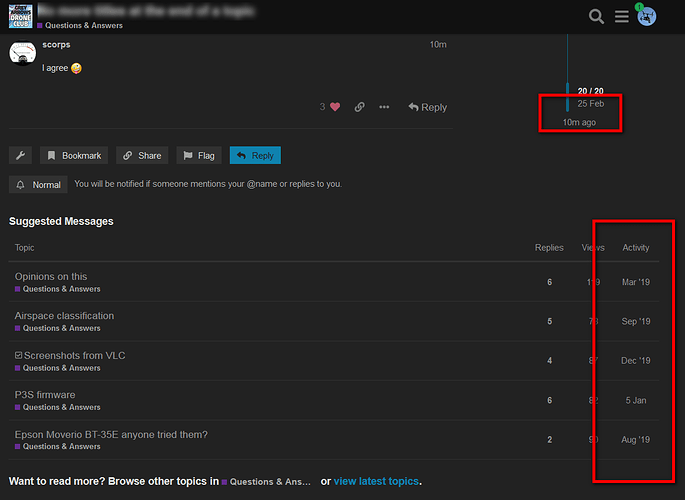Like the post with the heart icon
The image size is (685, 500).
[x=335, y=107]
